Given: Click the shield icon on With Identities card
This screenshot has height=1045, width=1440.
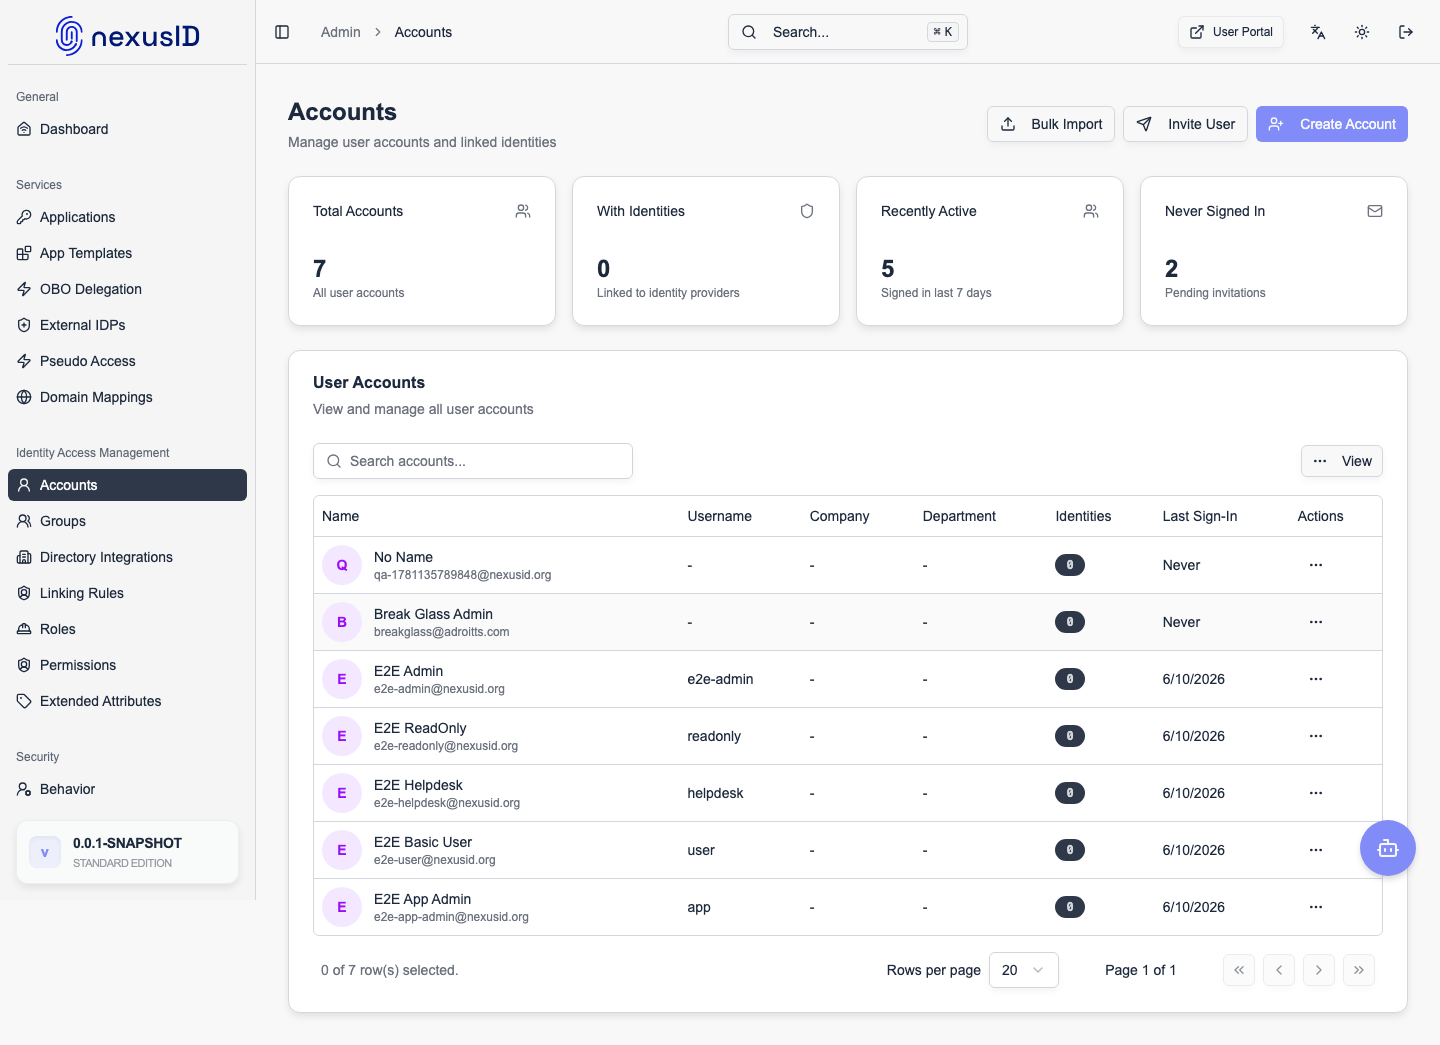Looking at the screenshot, I should (x=807, y=211).
